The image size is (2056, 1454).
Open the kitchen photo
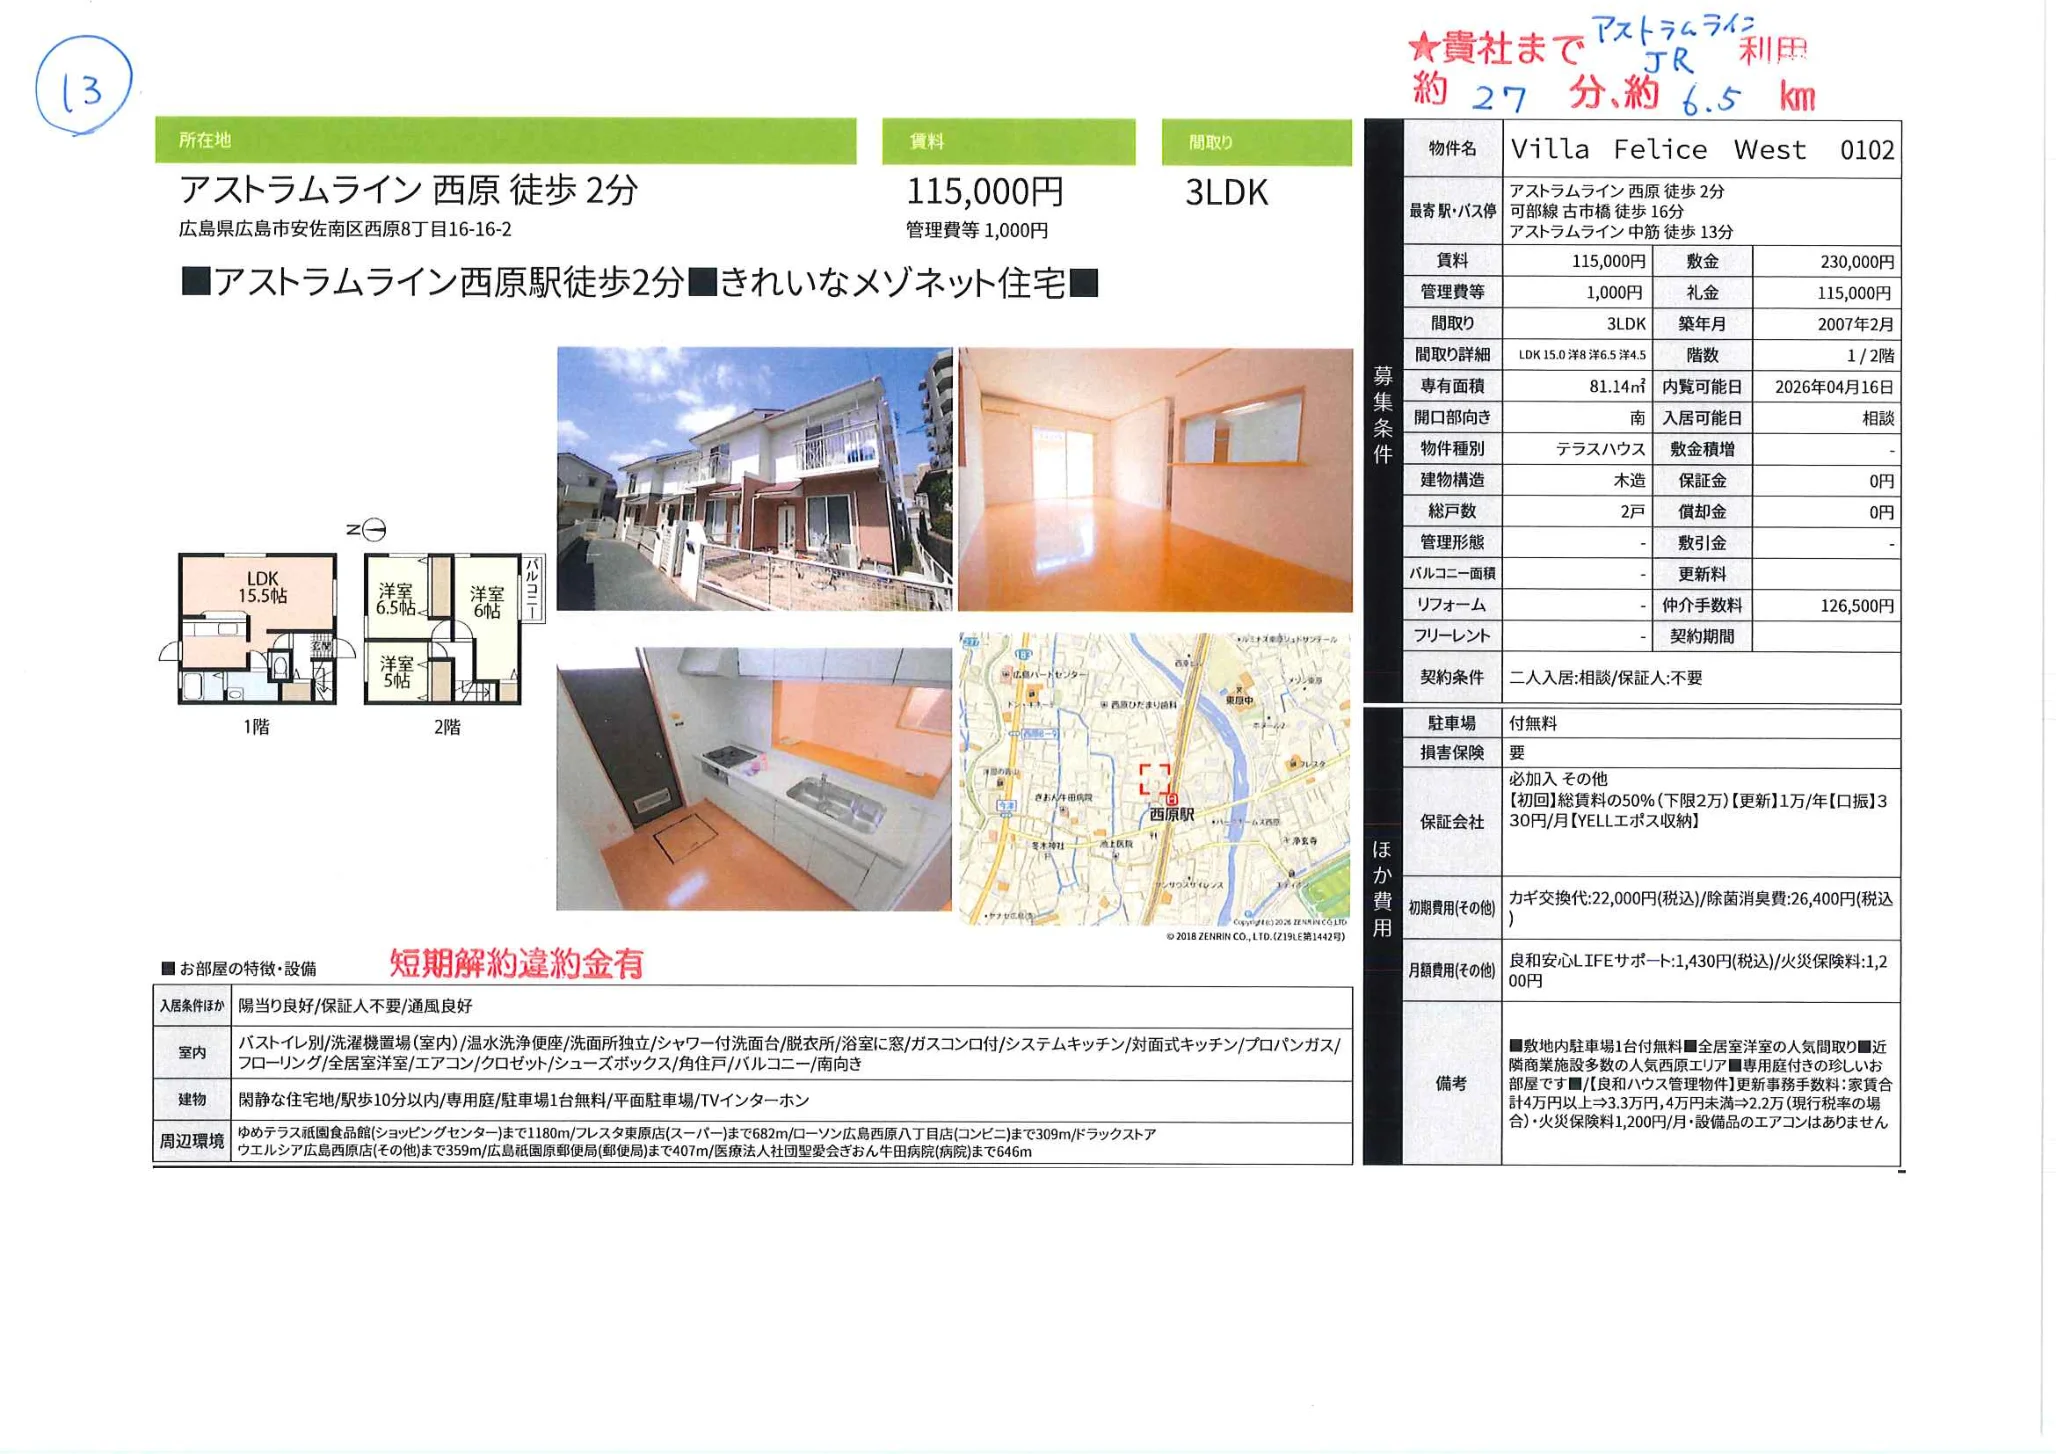click(x=754, y=779)
